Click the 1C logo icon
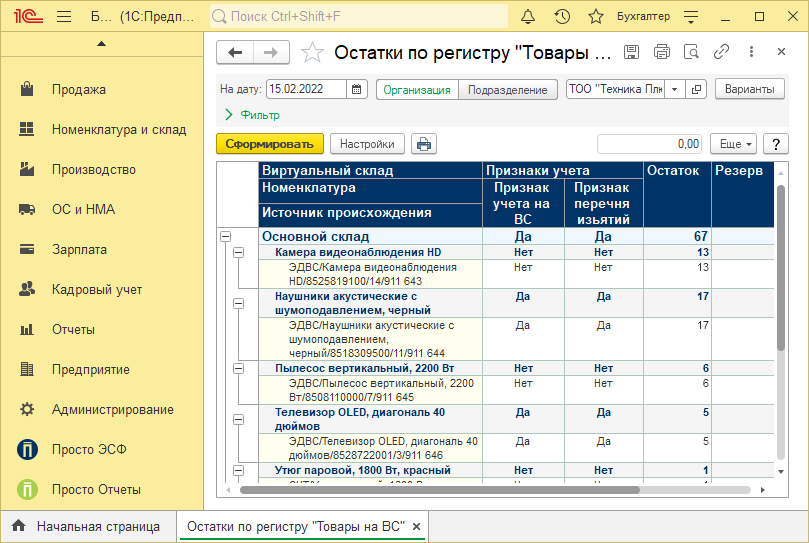The height and width of the screenshot is (543, 809). (28, 17)
